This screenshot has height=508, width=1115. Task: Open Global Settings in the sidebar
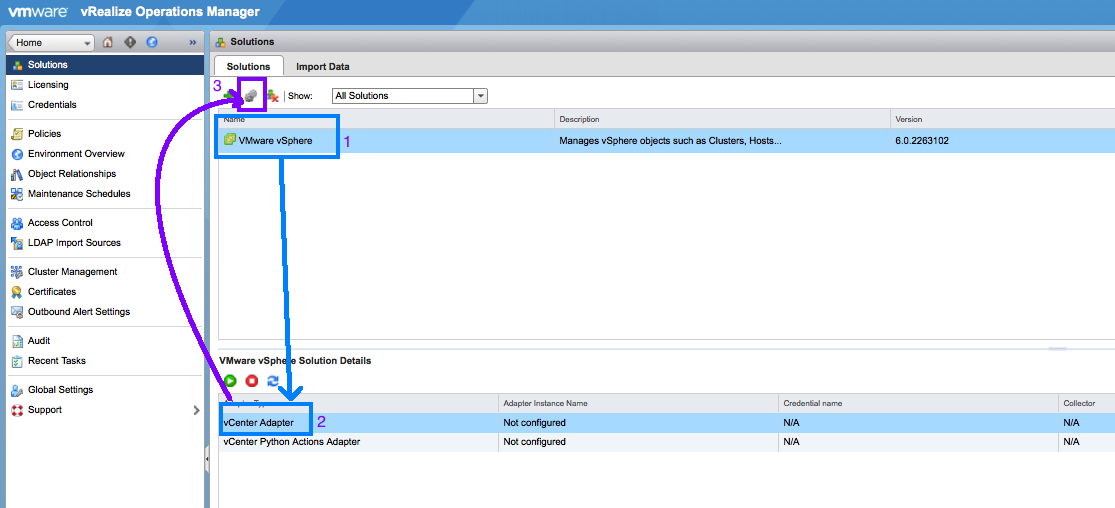[x=60, y=390]
